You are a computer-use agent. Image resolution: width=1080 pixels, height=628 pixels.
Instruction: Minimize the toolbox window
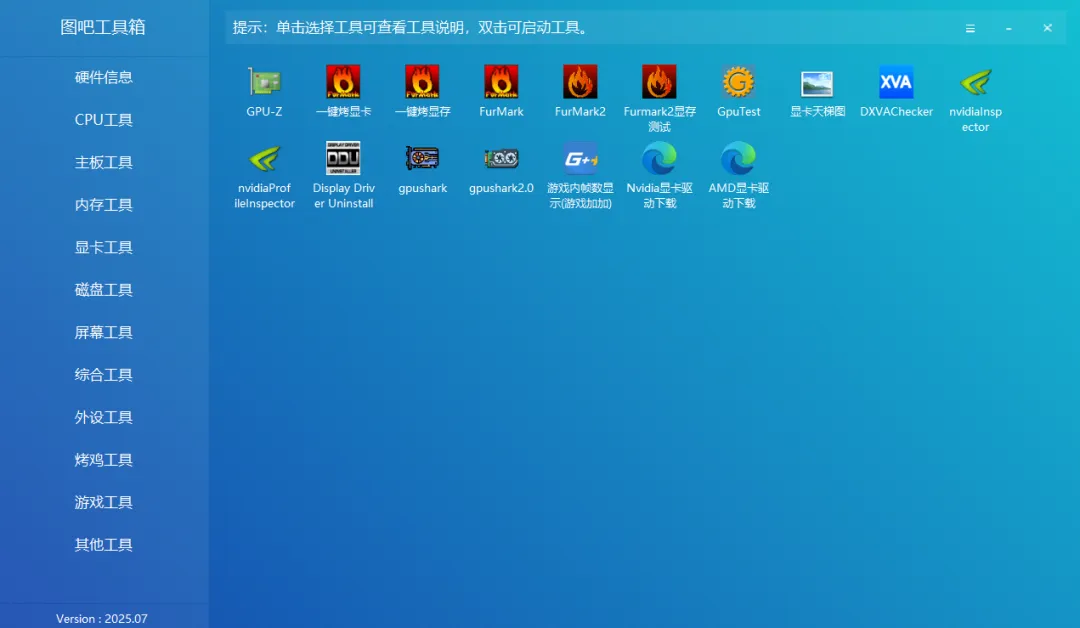pos(1008,28)
